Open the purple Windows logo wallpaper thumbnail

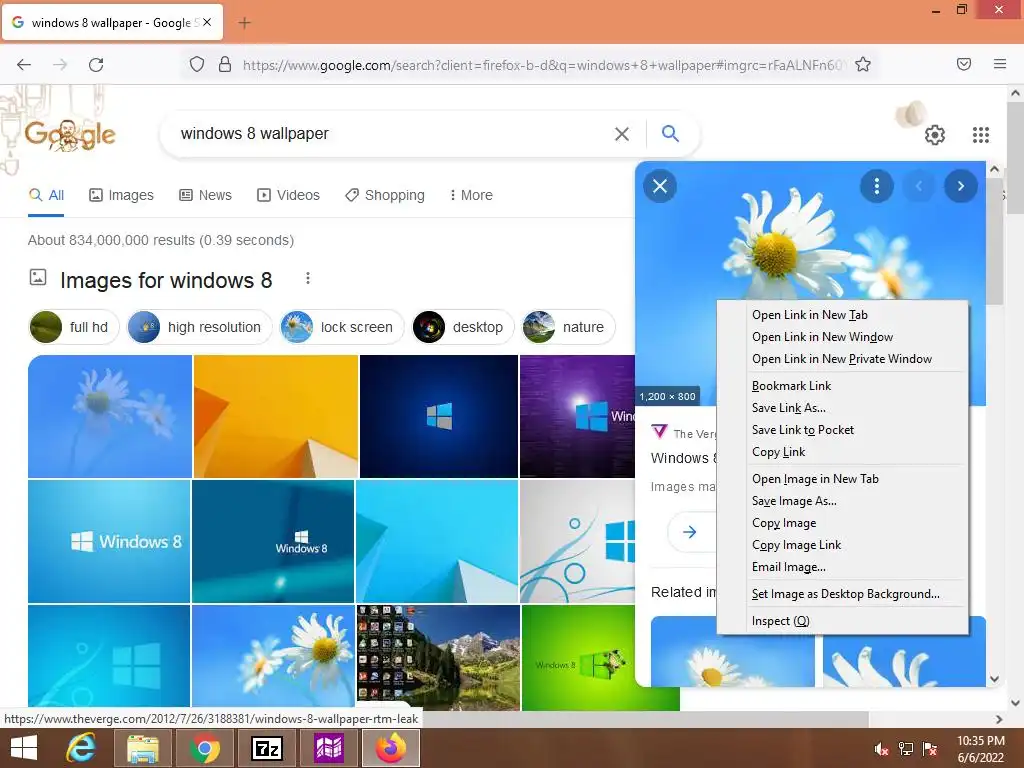(x=577, y=416)
